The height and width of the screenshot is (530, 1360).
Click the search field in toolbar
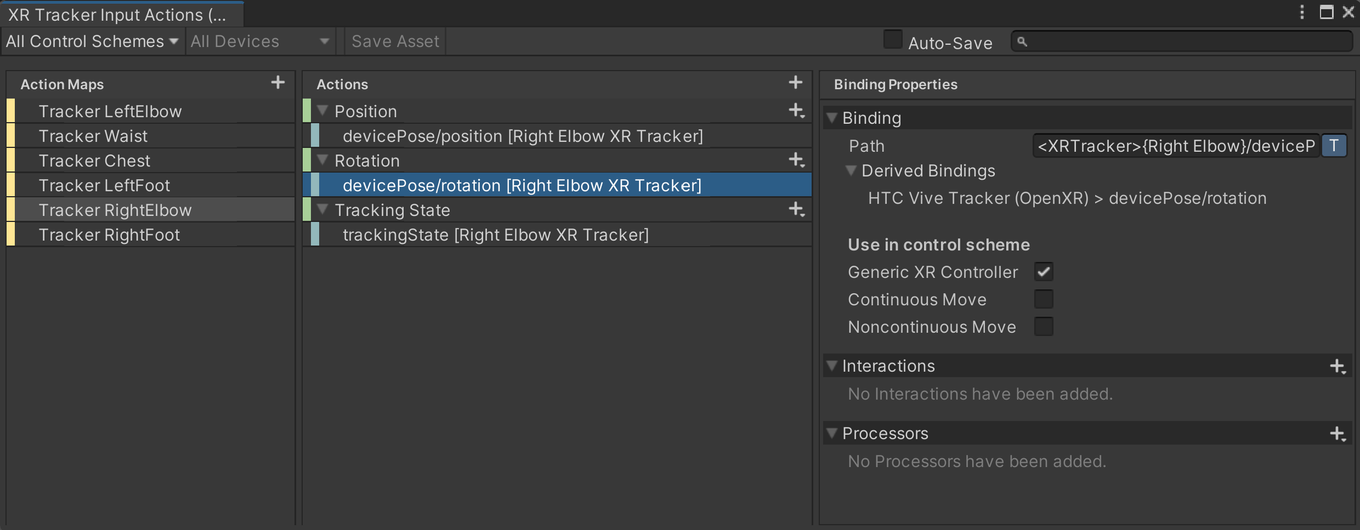pyautogui.click(x=1181, y=41)
